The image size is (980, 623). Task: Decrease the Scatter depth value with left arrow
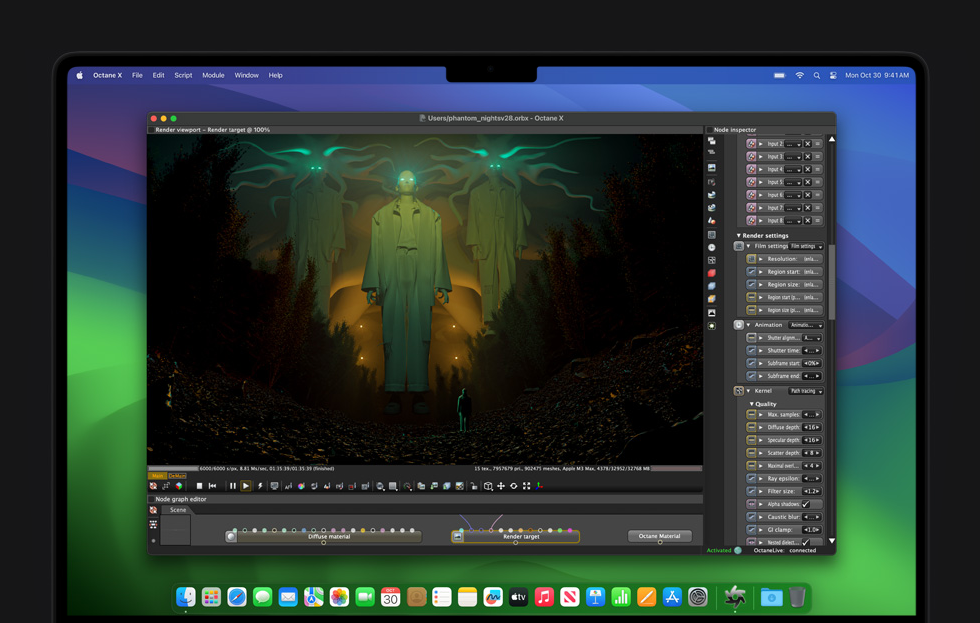point(806,453)
